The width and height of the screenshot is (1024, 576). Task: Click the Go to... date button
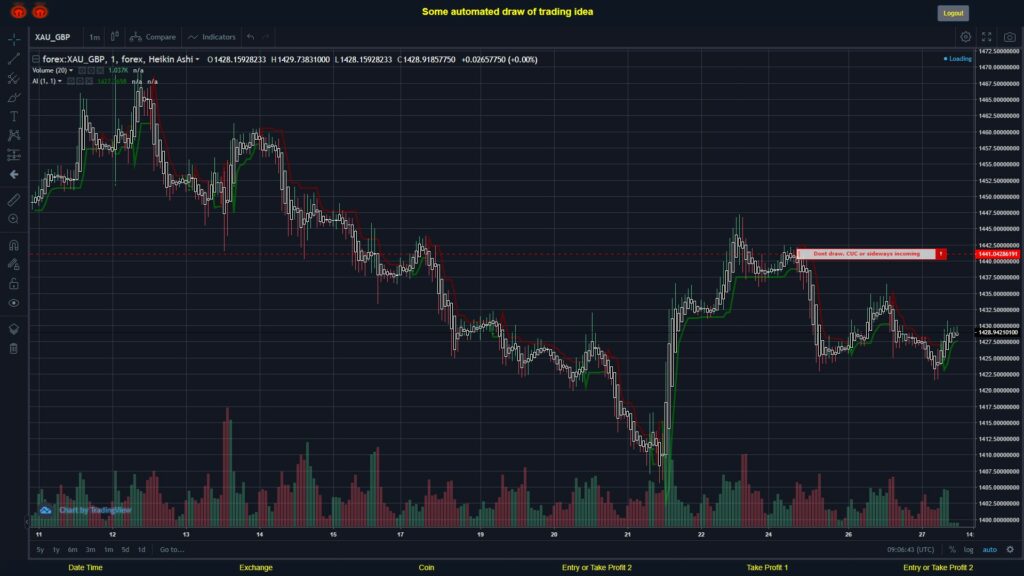coord(172,550)
